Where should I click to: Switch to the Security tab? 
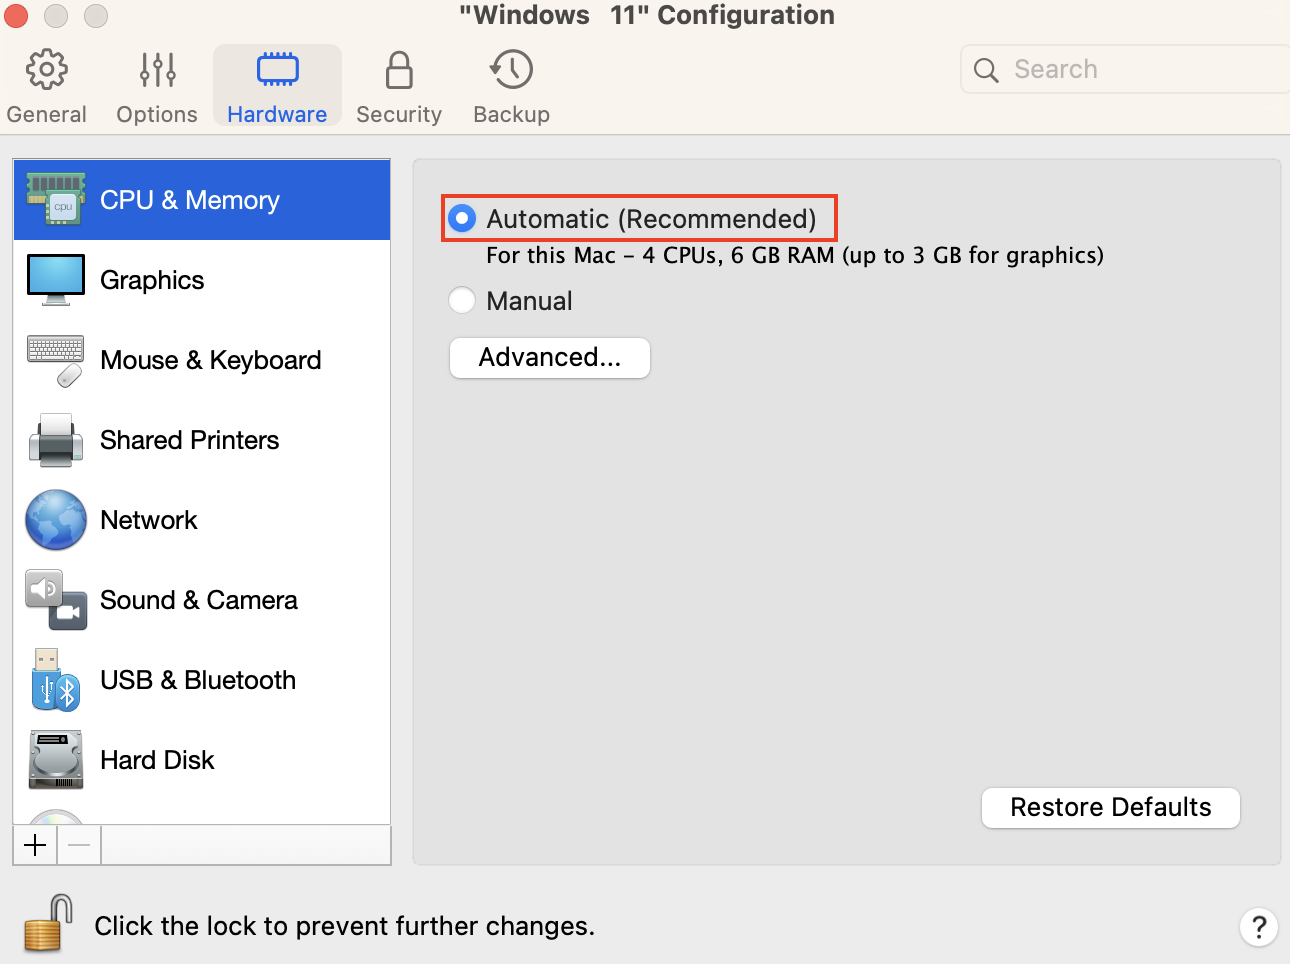[x=398, y=85]
